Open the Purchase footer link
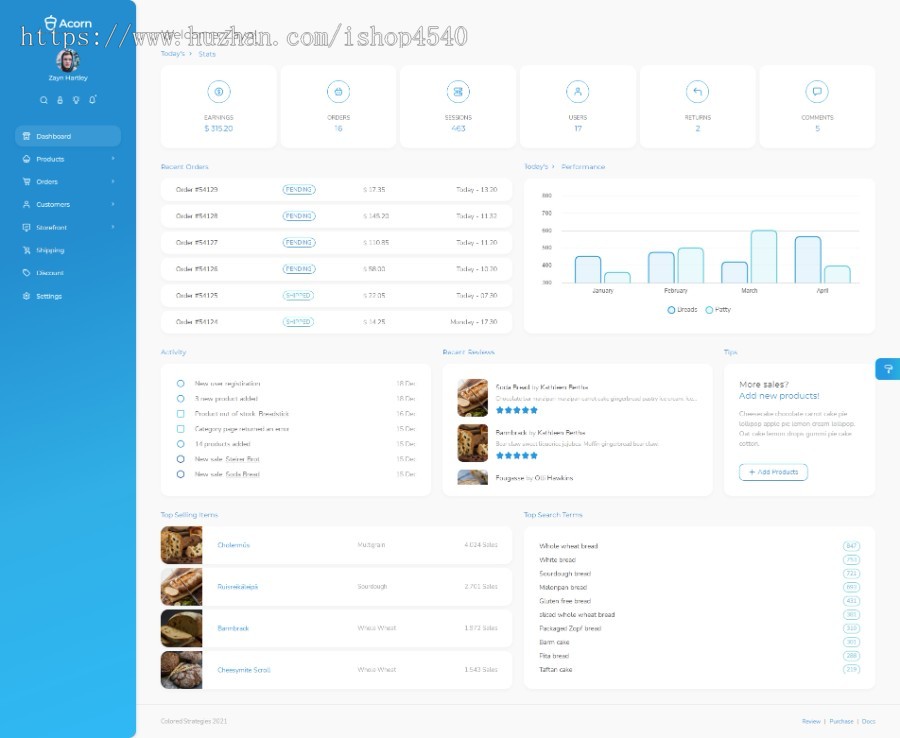This screenshot has width=900, height=738. [x=841, y=721]
